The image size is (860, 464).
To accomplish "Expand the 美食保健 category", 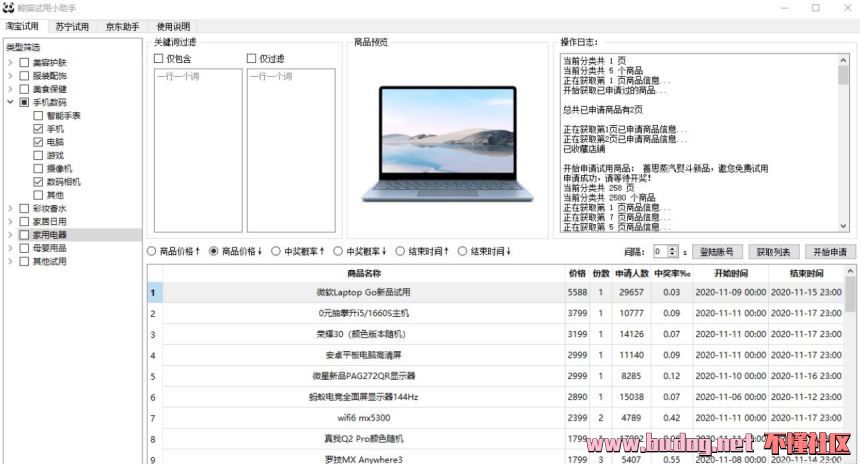I will pyautogui.click(x=10, y=89).
